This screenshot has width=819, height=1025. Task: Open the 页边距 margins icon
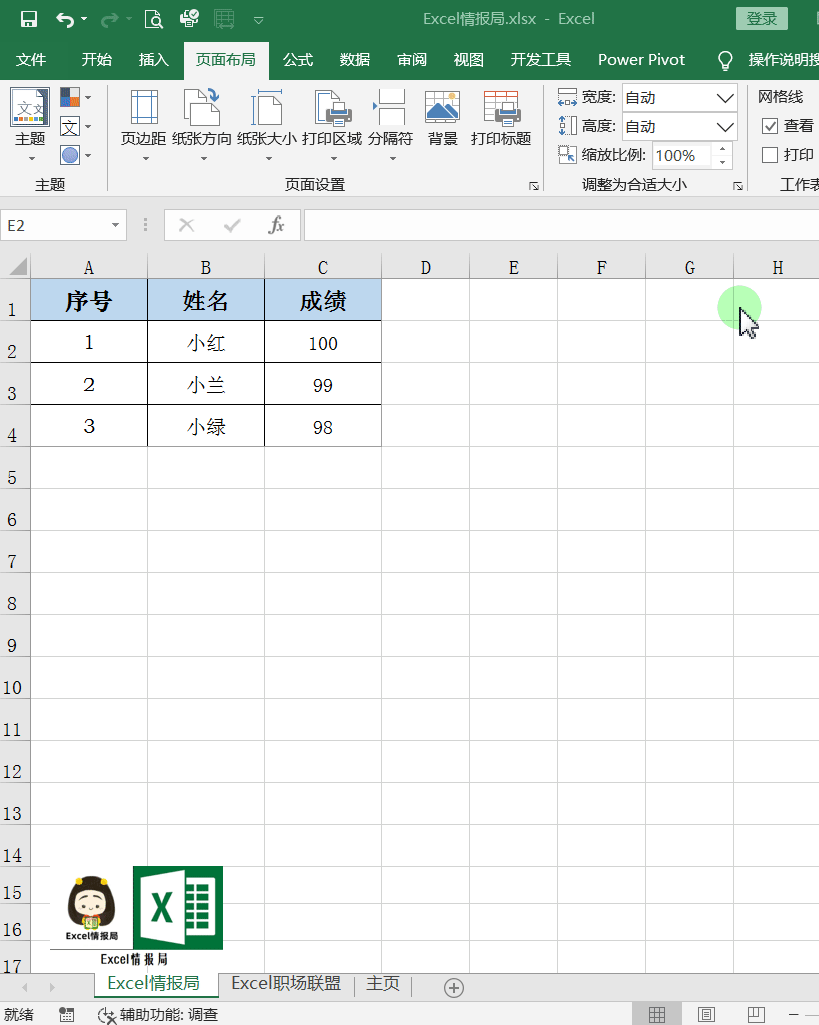click(x=143, y=108)
